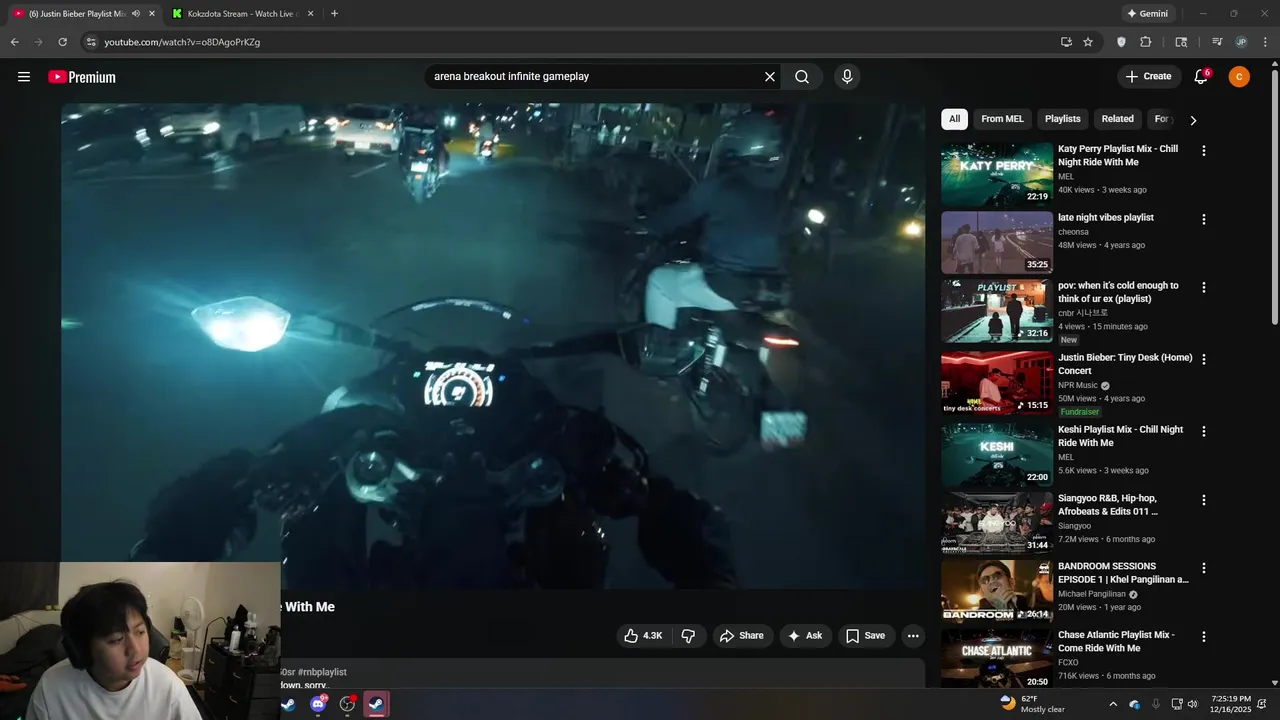Open the taskbar volume icon
Image resolution: width=1280 pixels, height=720 pixels.
tap(1192, 704)
